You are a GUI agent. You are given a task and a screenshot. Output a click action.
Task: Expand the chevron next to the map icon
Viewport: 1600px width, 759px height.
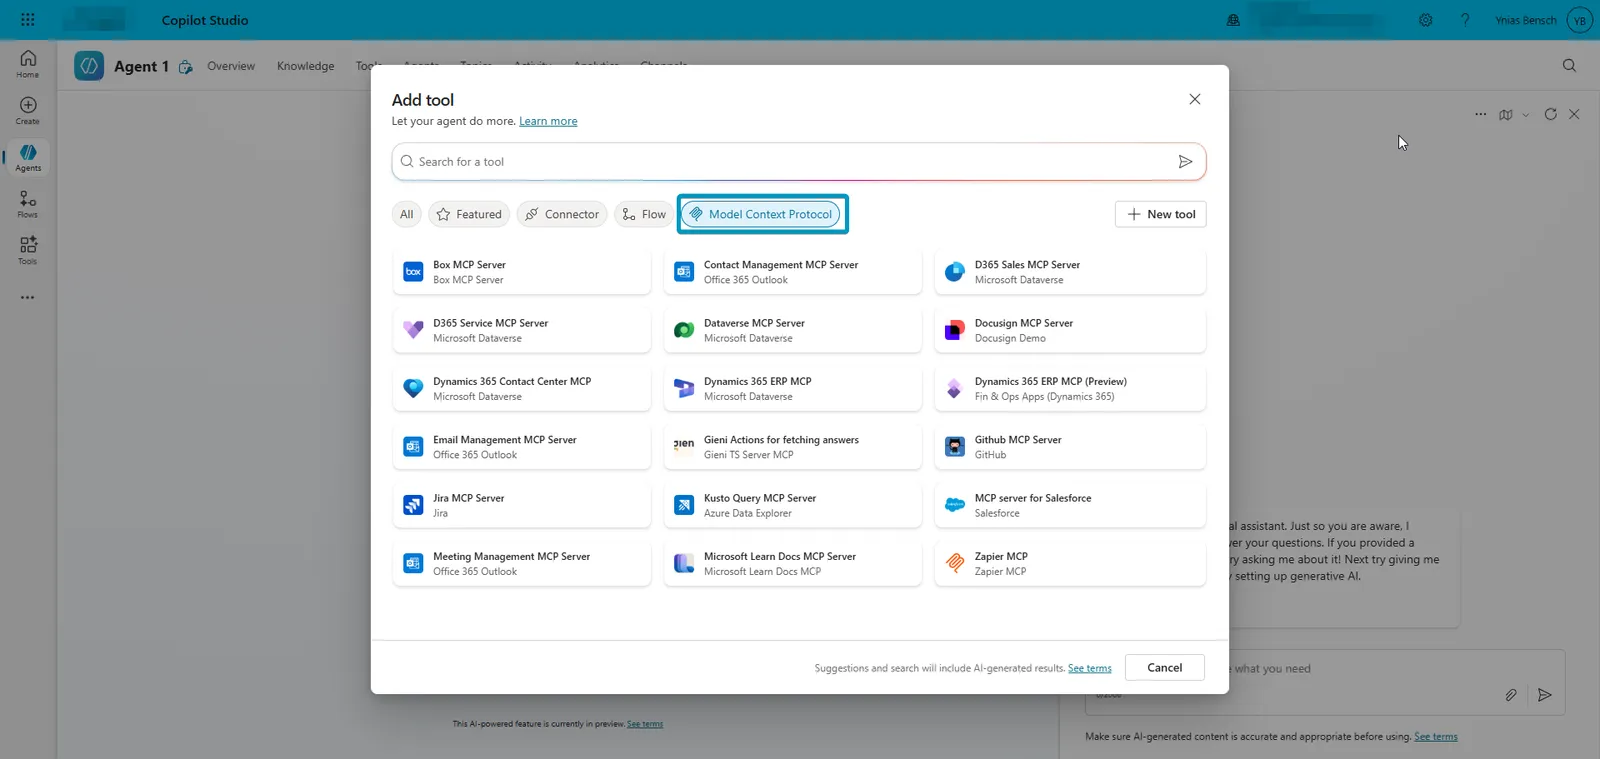pos(1526,114)
